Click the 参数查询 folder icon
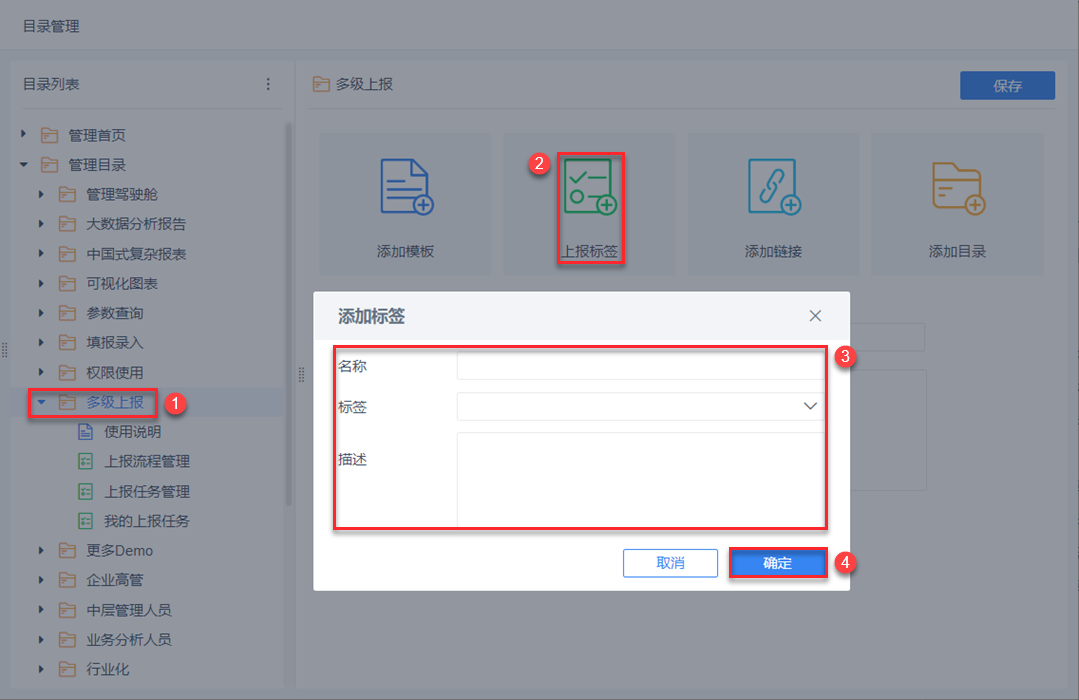Viewport: 1079px width, 700px height. 67,313
